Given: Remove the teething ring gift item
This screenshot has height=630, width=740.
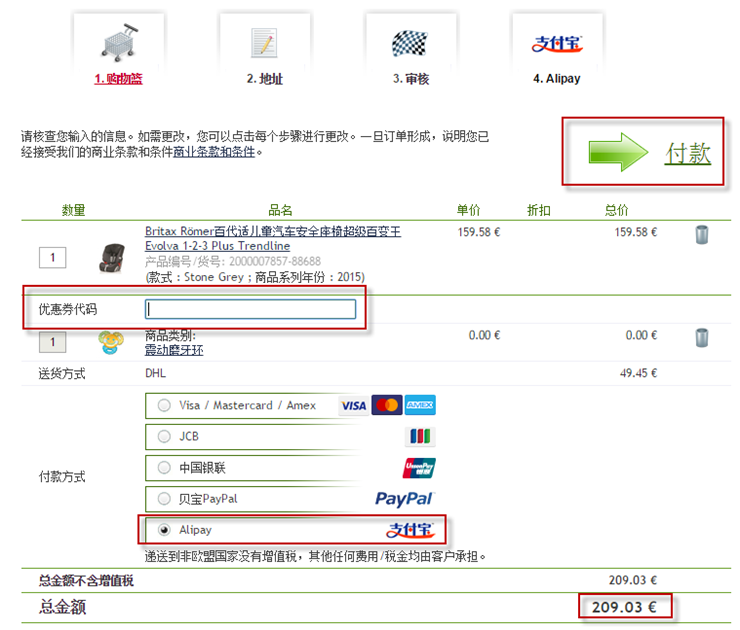Looking at the screenshot, I should click(702, 337).
